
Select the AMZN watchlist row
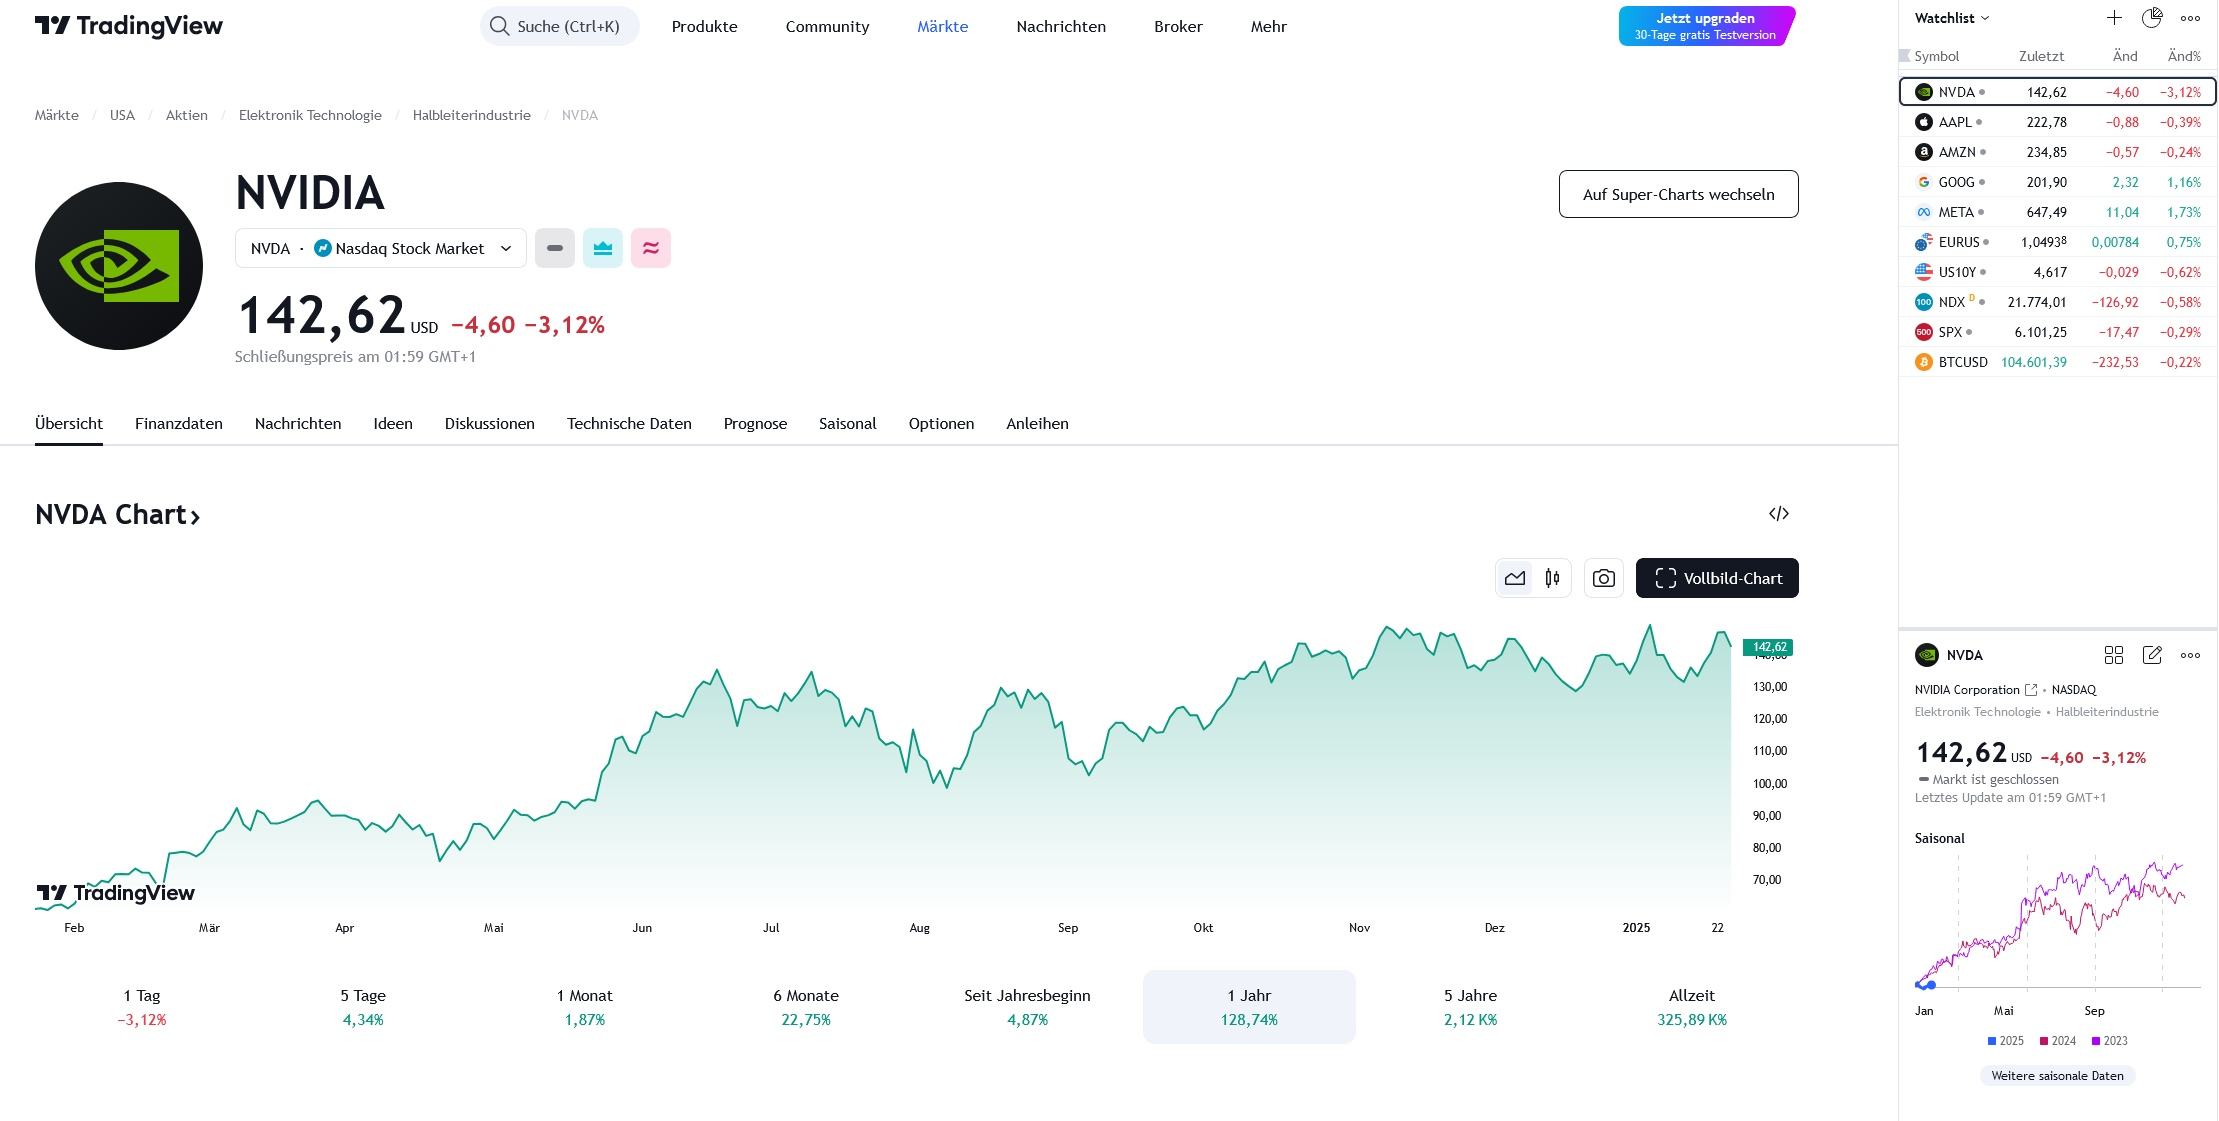[x=2057, y=152]
